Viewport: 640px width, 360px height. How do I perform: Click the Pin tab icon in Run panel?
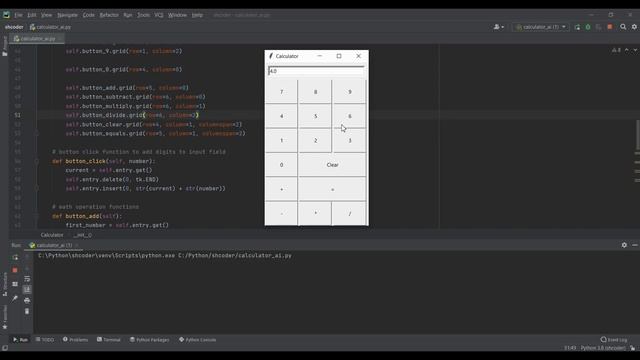coord(15,299)
